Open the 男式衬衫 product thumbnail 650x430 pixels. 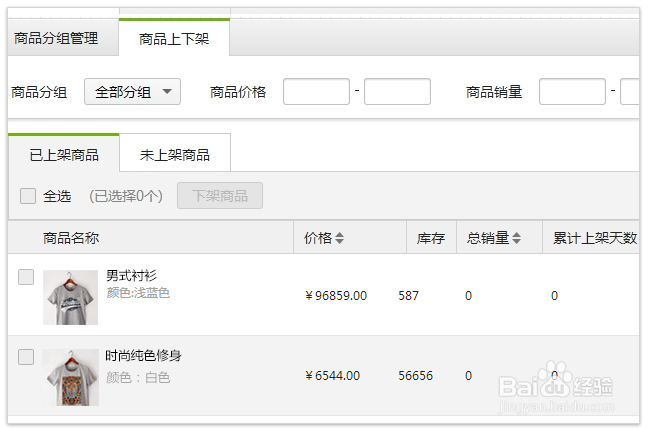coord(70,297)
